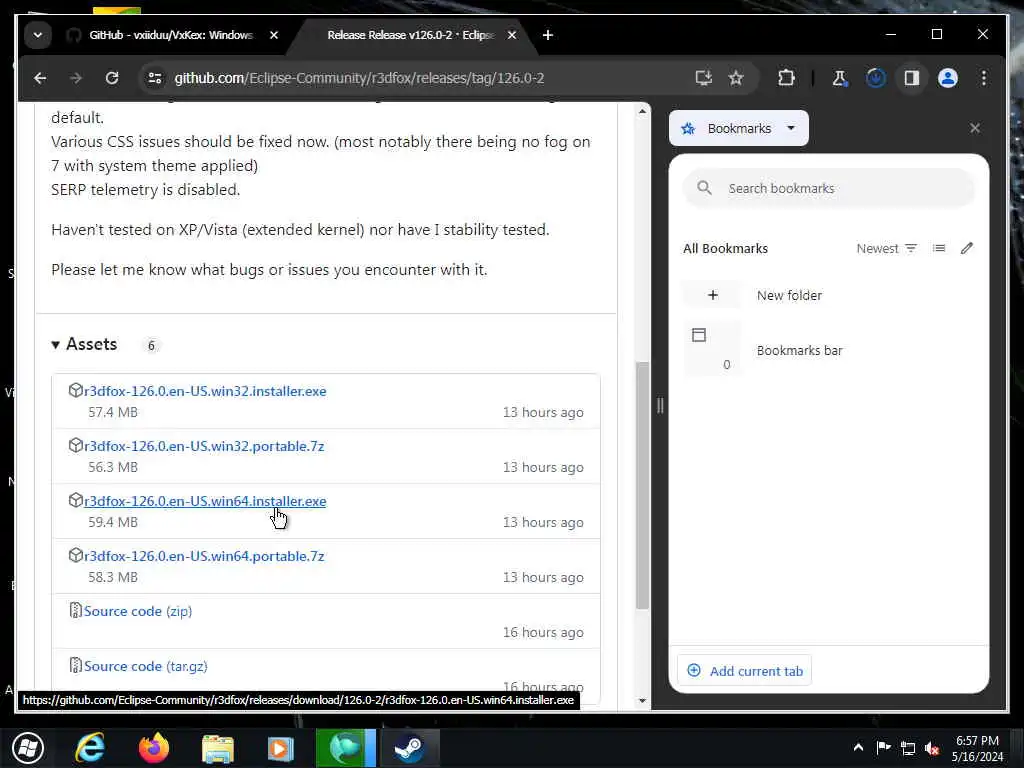Open File Explorer from taskbar
Viewport: 1024px width, 768px height.
tap(217, 748)
